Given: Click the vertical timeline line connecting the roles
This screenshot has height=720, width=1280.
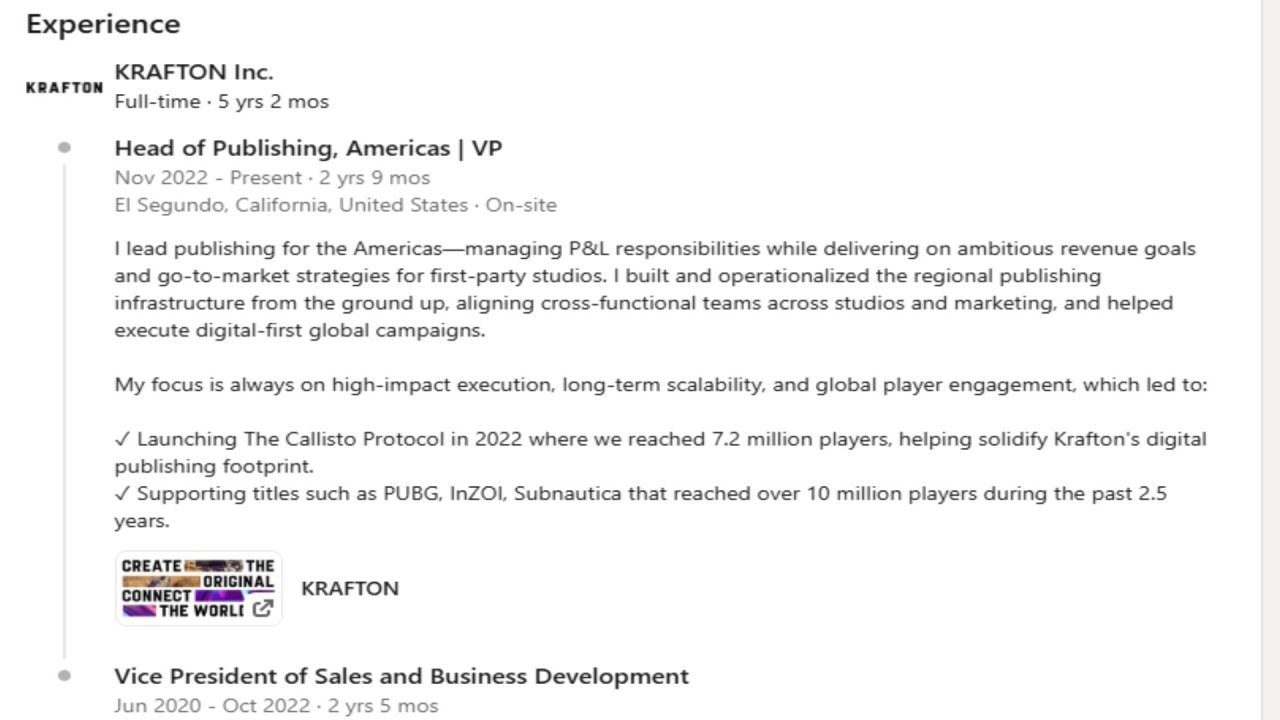Looking at the screenshot, I should point(65,410).
